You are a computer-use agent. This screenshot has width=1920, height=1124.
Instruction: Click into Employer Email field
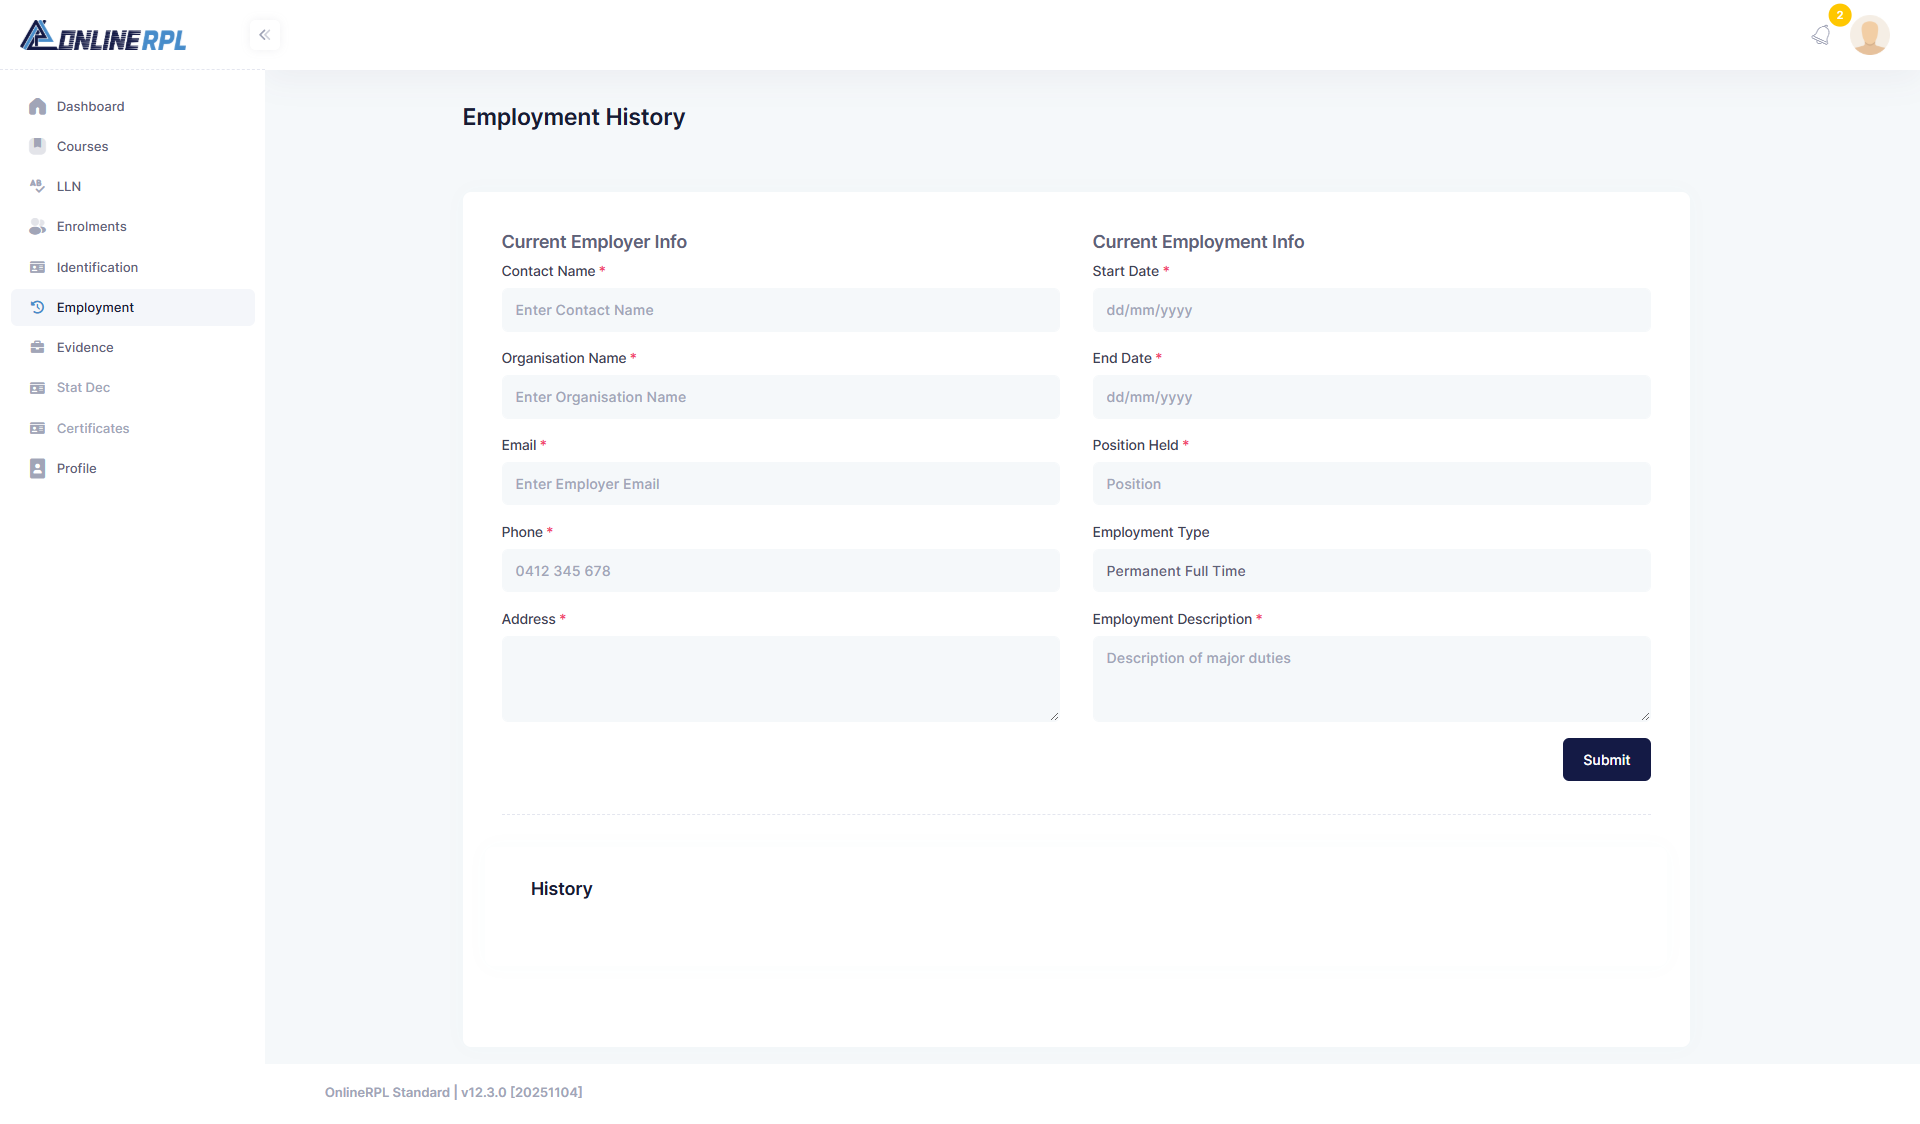780,484
